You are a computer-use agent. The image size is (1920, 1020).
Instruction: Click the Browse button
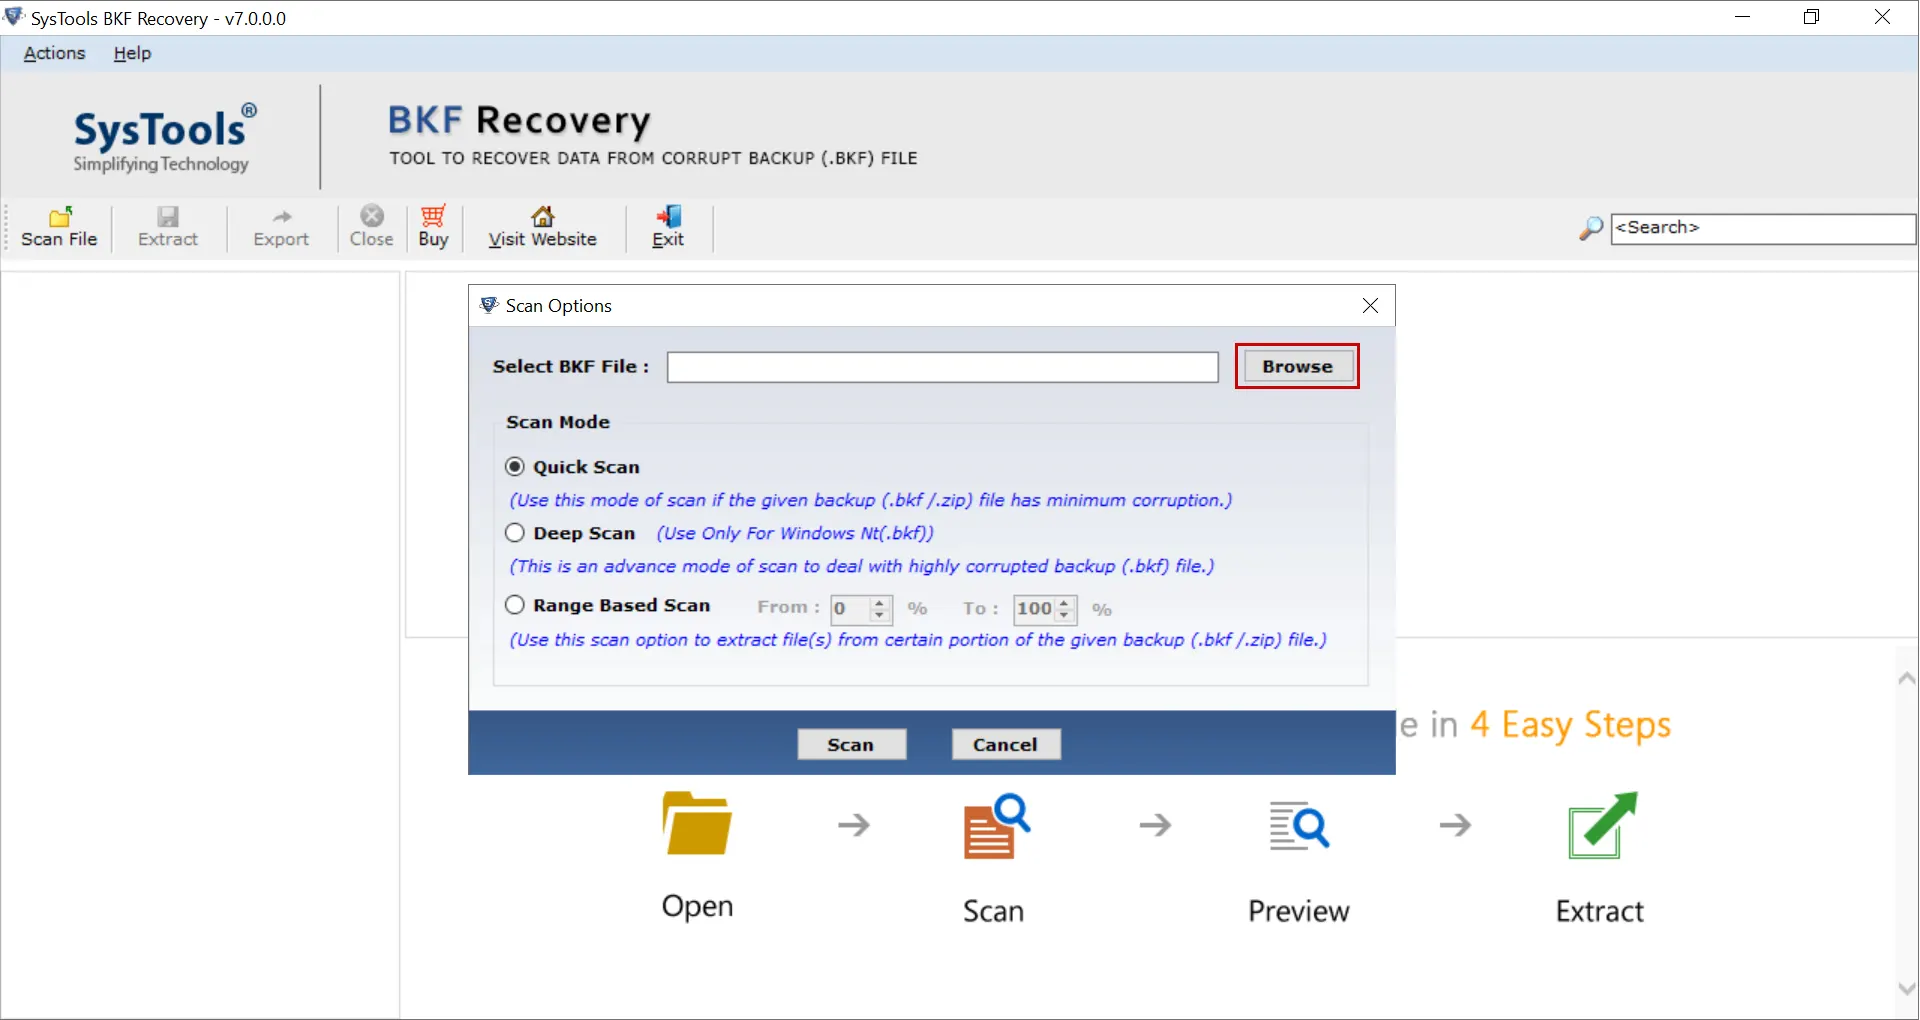coord(1297,366)
